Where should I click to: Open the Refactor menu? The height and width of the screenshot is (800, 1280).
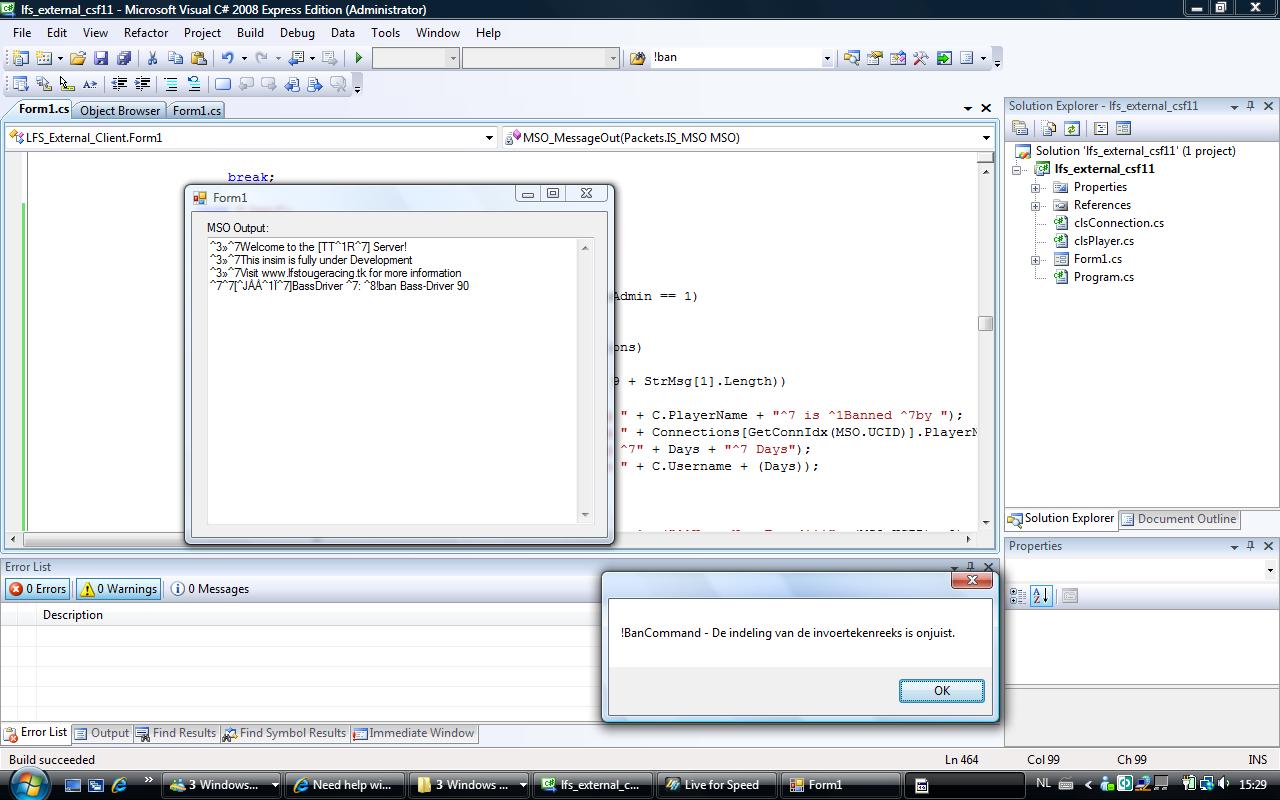click(x=146, y=33)
